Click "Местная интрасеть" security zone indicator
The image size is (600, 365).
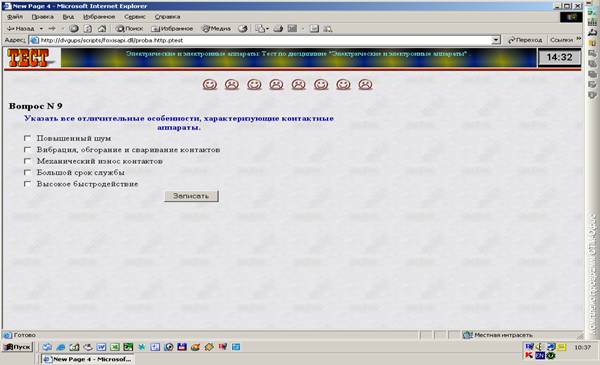click(x=497, y=335)
